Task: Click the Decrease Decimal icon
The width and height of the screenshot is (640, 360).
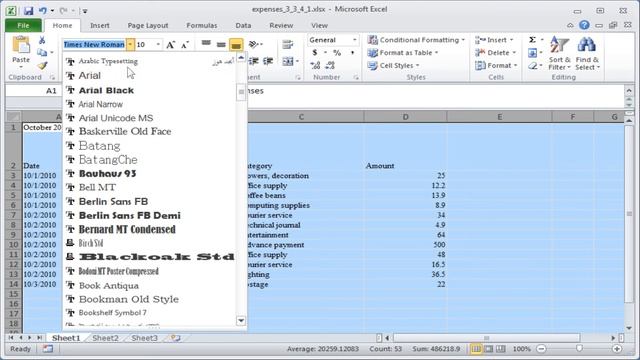Action: [330, 65]
